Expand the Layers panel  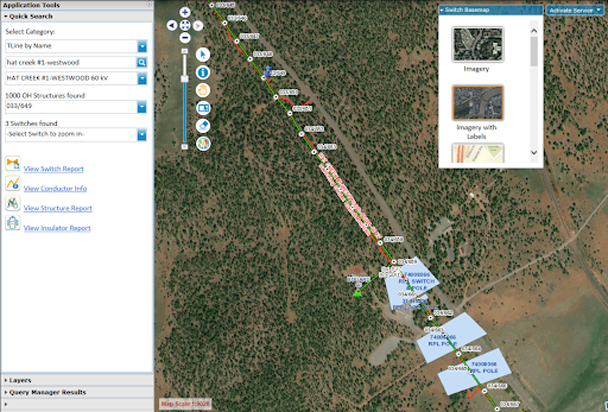click(x=20, y=380)
